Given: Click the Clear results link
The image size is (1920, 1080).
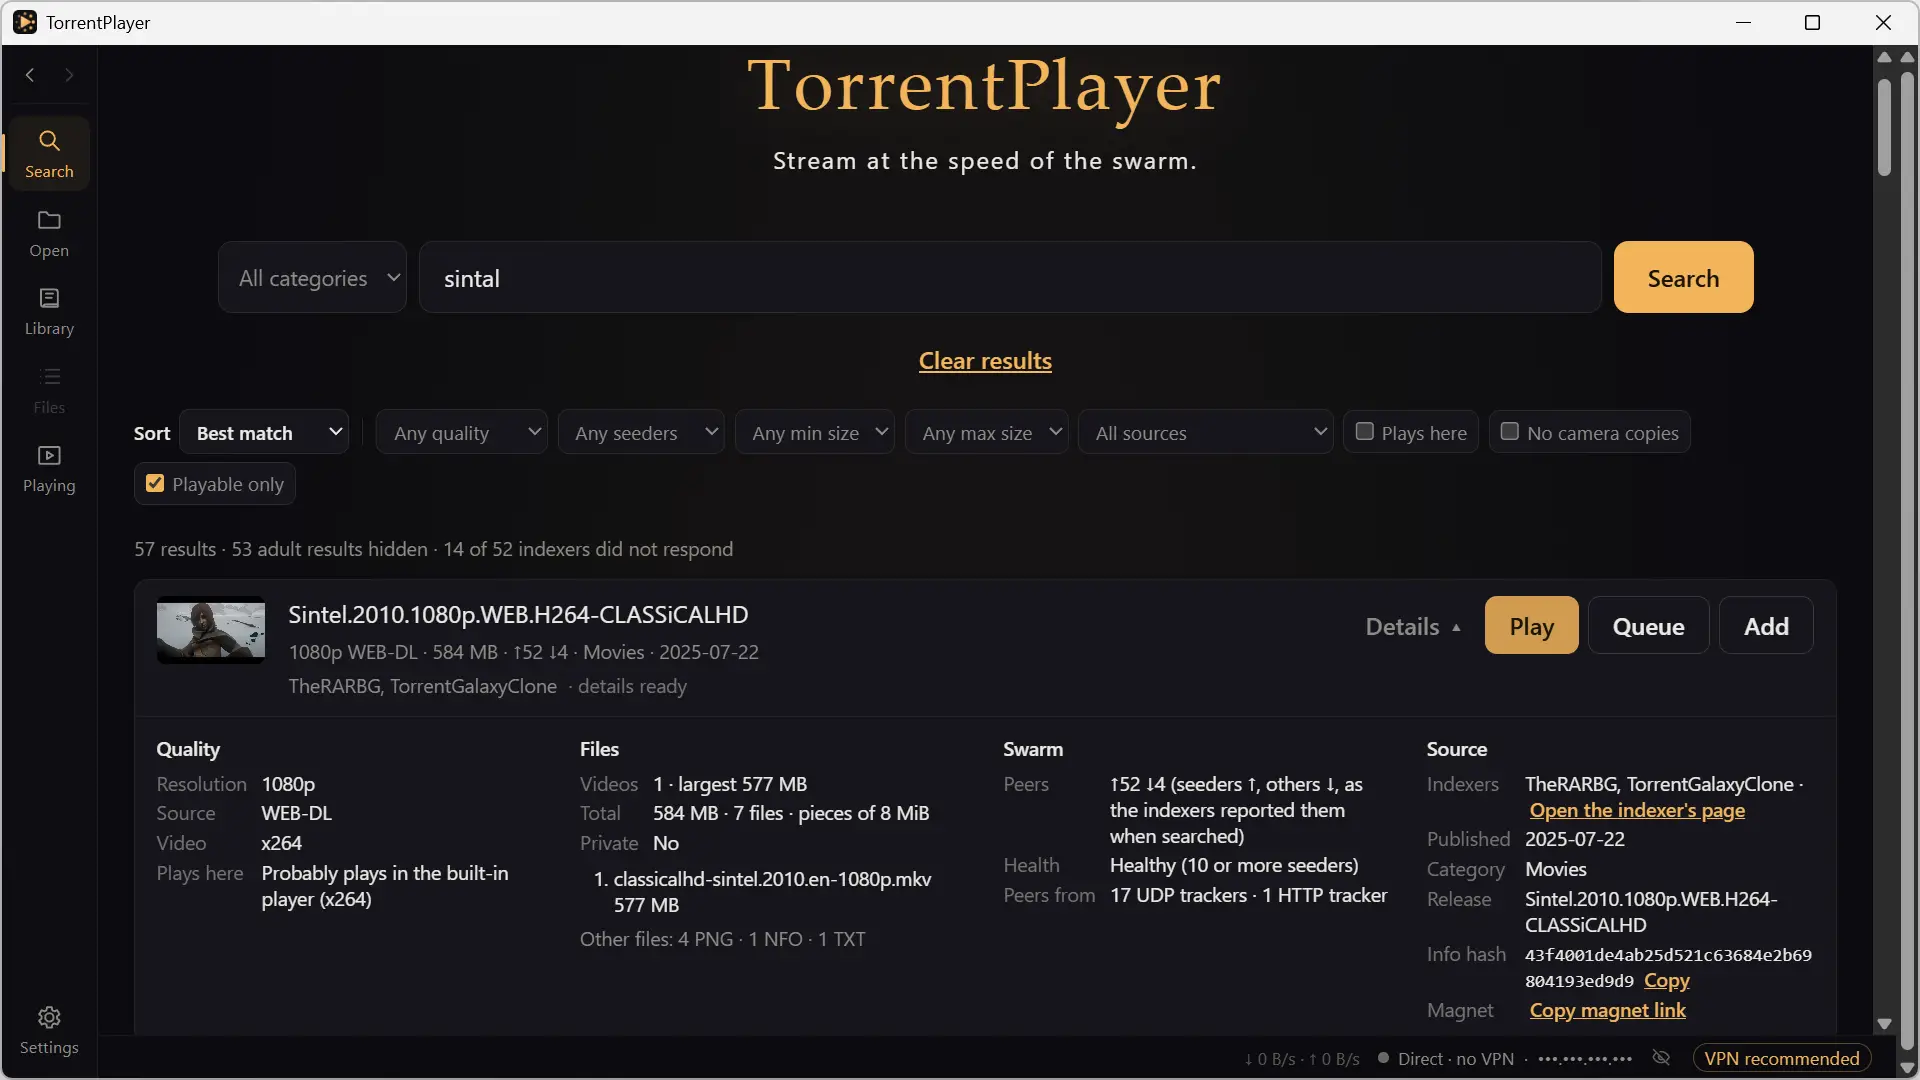Looking at the screenshot, I should coord(985,361).
